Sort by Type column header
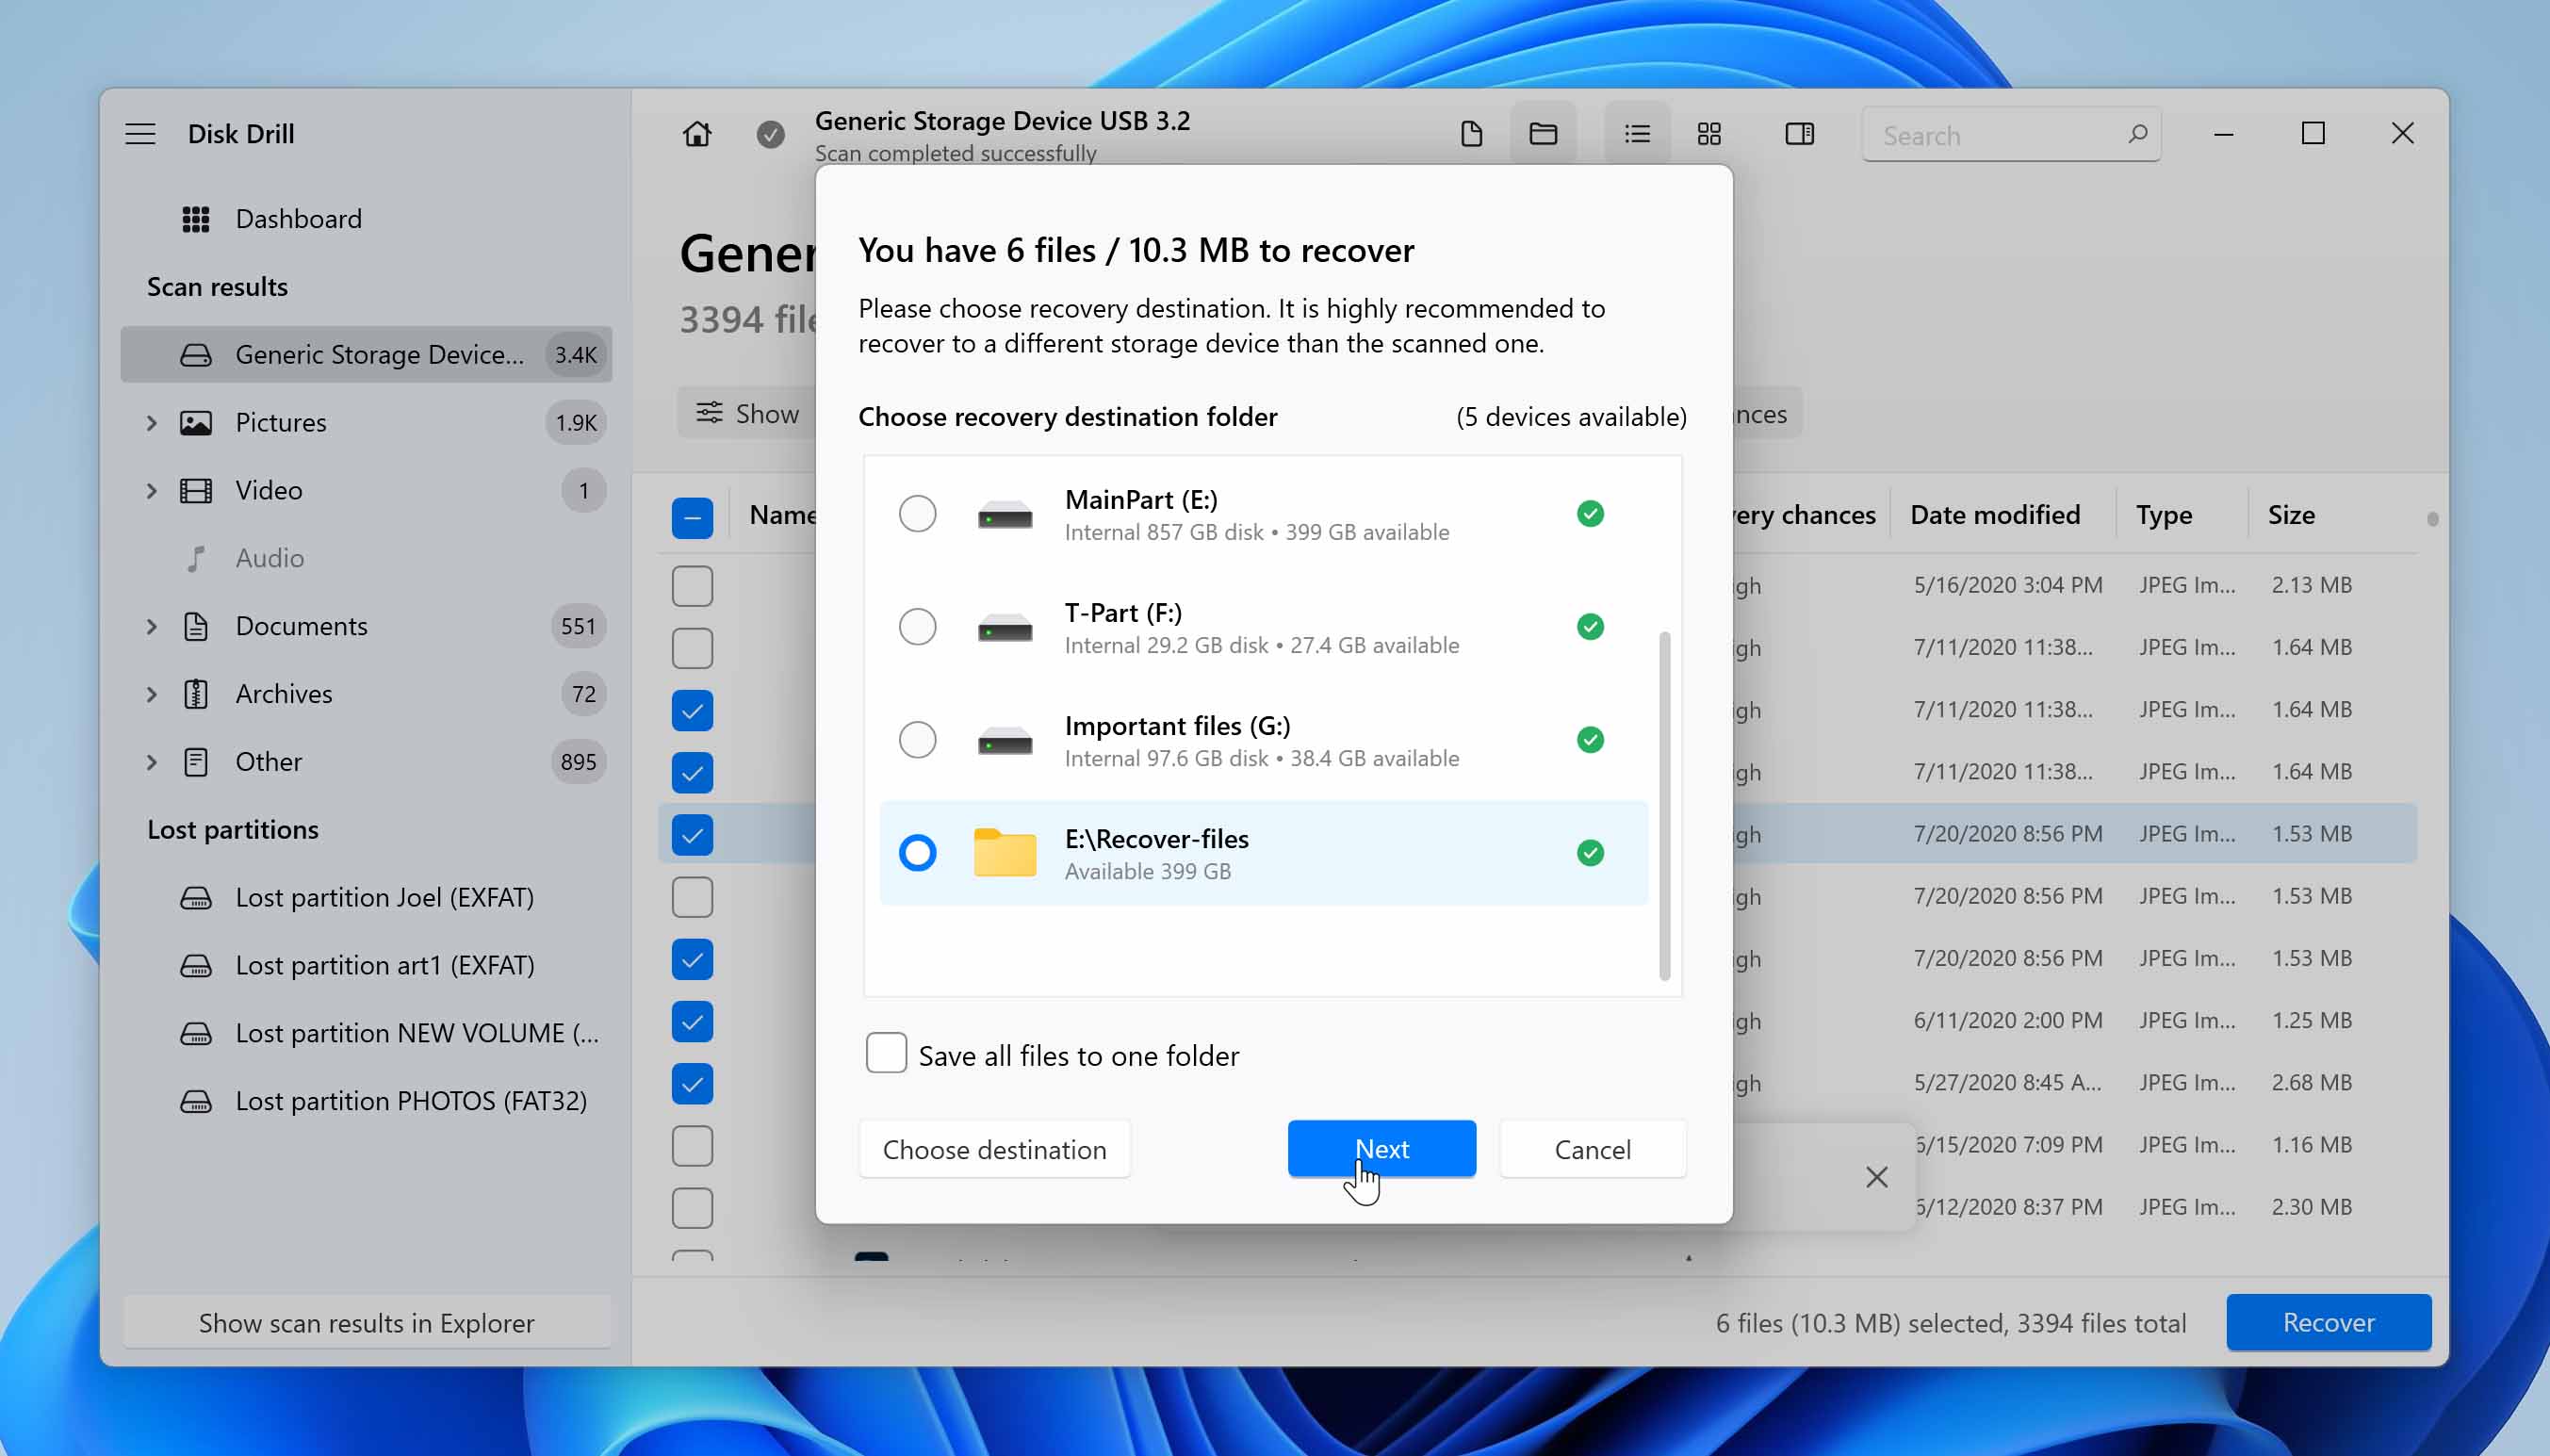This screenshot has height=1456, width=2550. [x=2164, y=515]
